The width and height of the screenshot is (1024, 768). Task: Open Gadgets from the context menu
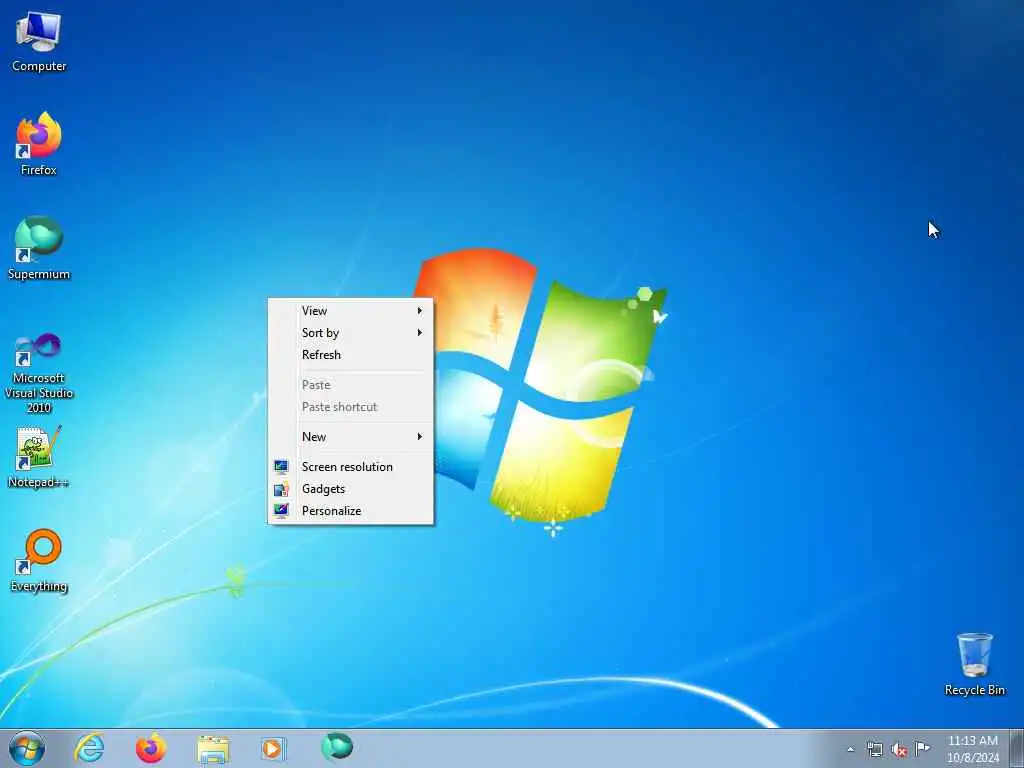pos(351,489)
